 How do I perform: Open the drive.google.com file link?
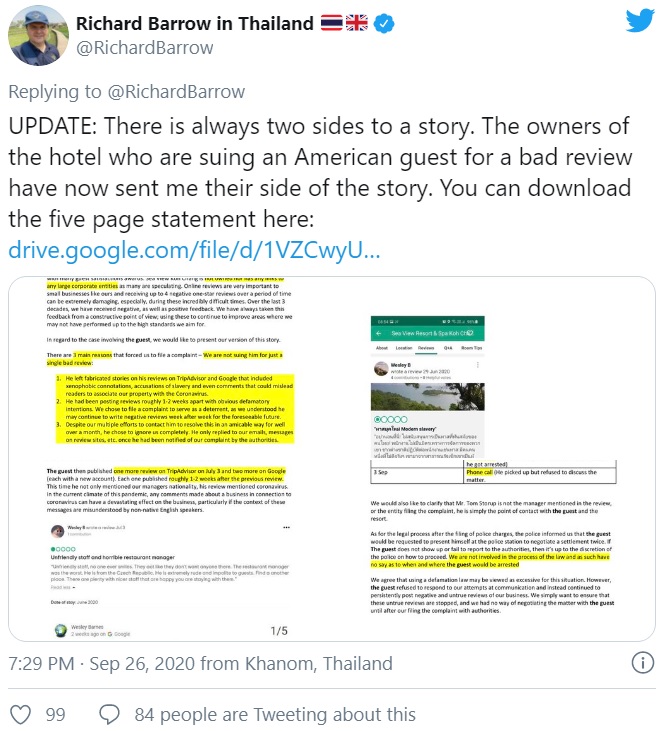pos(194,250)
